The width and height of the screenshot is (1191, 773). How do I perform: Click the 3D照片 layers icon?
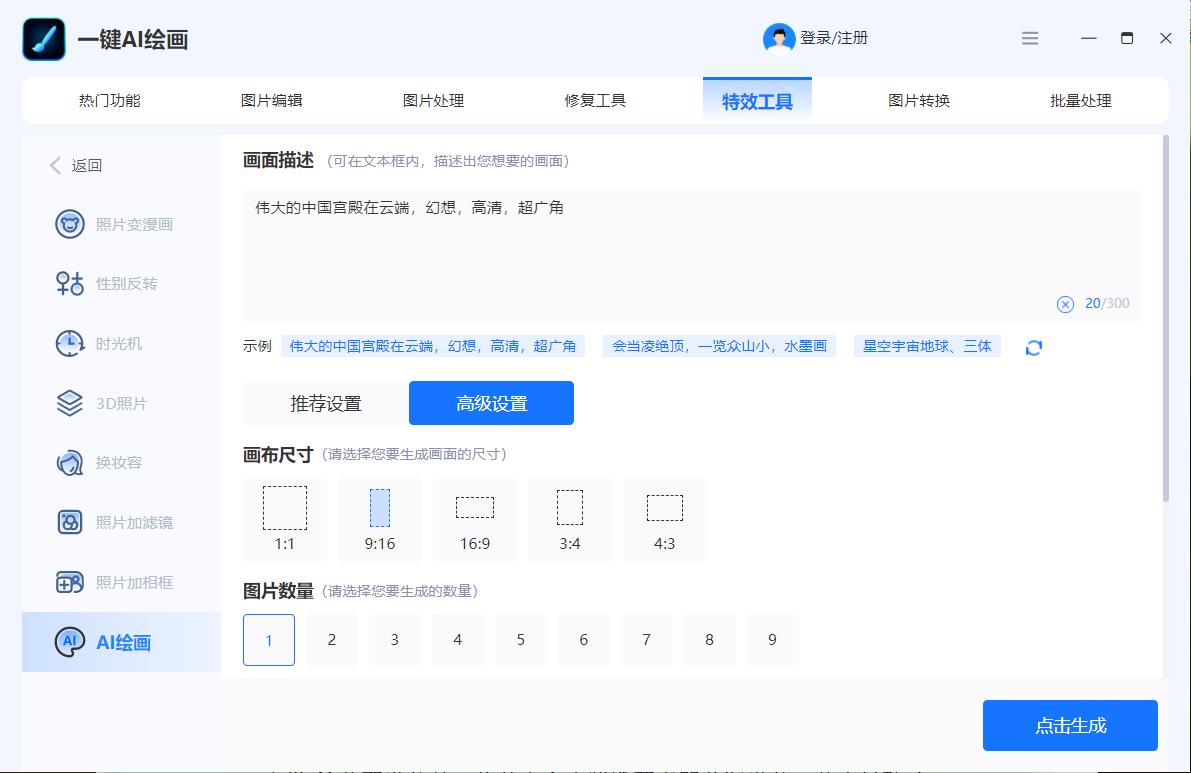[70, 403]
